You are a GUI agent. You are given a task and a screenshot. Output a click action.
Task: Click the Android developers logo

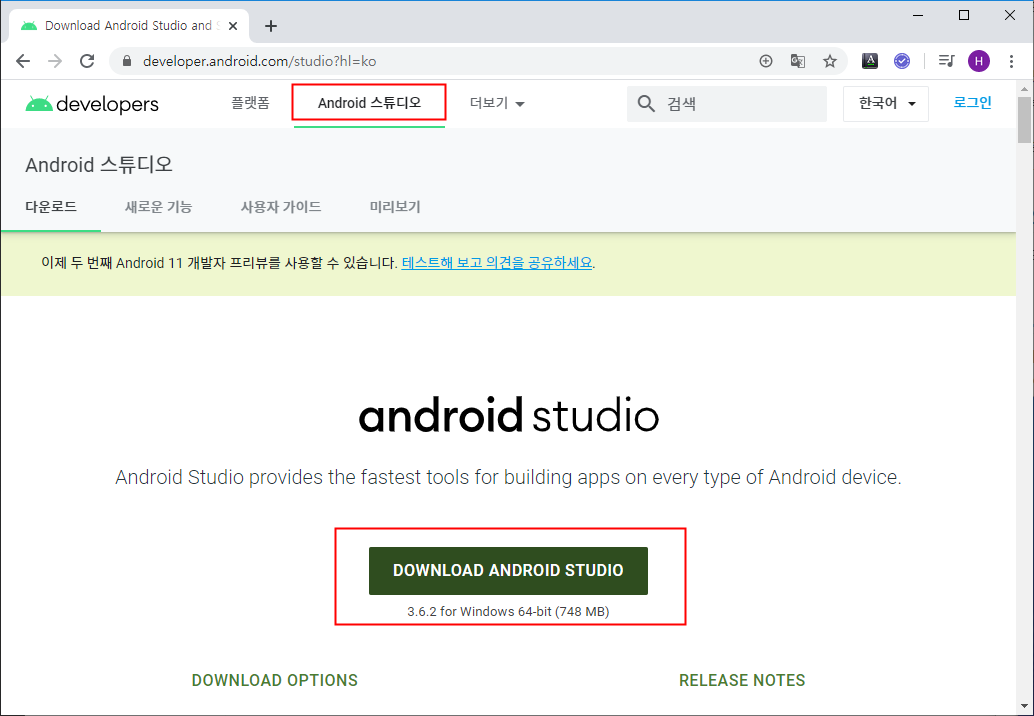92,104
